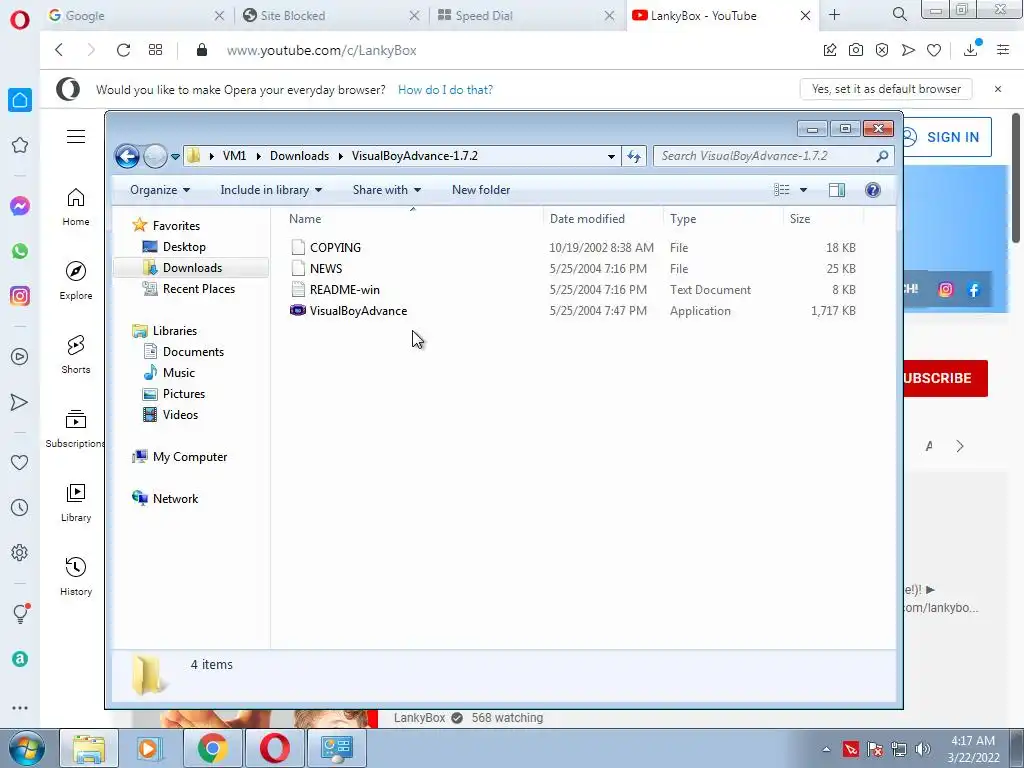Open Chrome from taskbar
Image resolution: width=1024 pixels, height=768 pixels.
(x=212, y=748)
